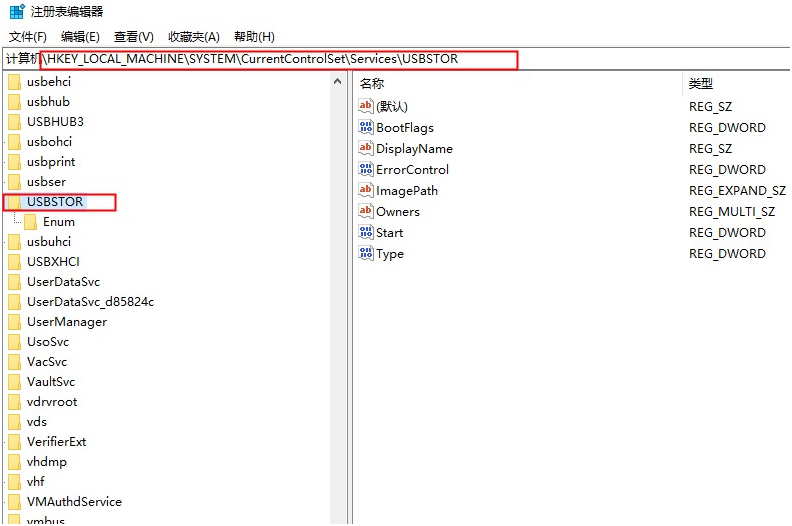Click the DisplayName string value icon
The height and width of the screenshot is (526, 792).
click(366, 148)
